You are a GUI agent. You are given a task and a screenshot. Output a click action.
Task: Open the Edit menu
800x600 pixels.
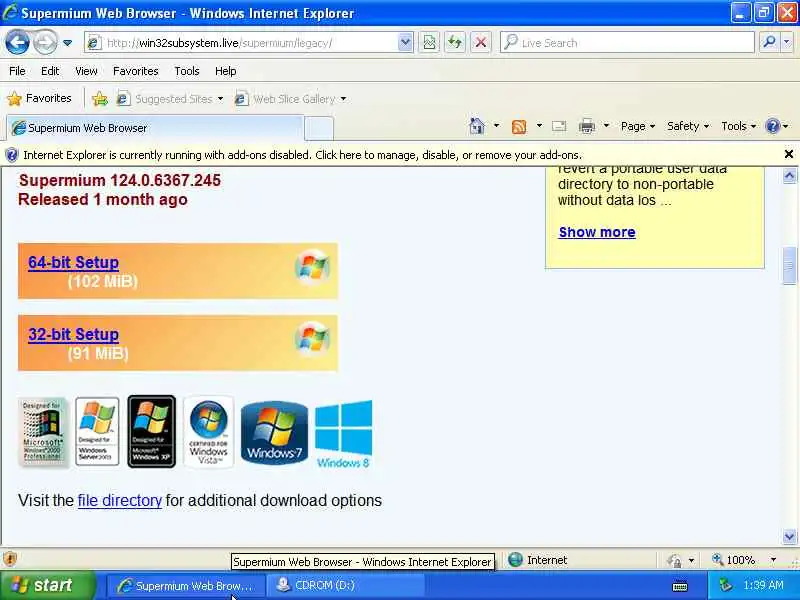(50, 71)
